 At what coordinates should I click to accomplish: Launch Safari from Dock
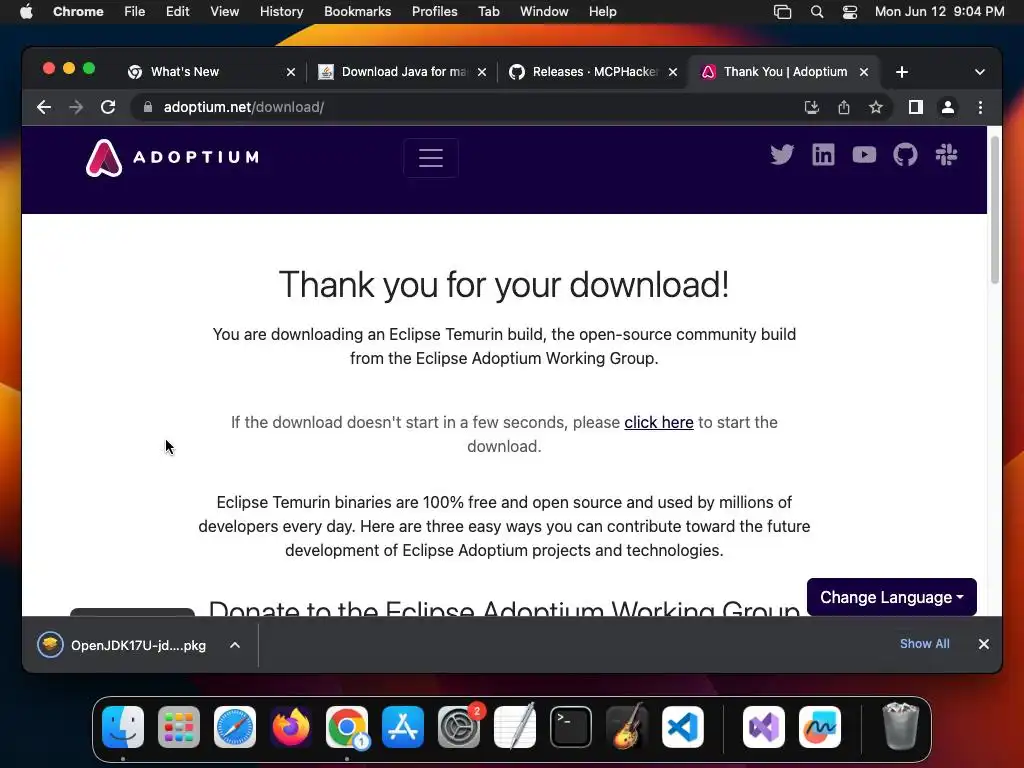pos(235,727)
